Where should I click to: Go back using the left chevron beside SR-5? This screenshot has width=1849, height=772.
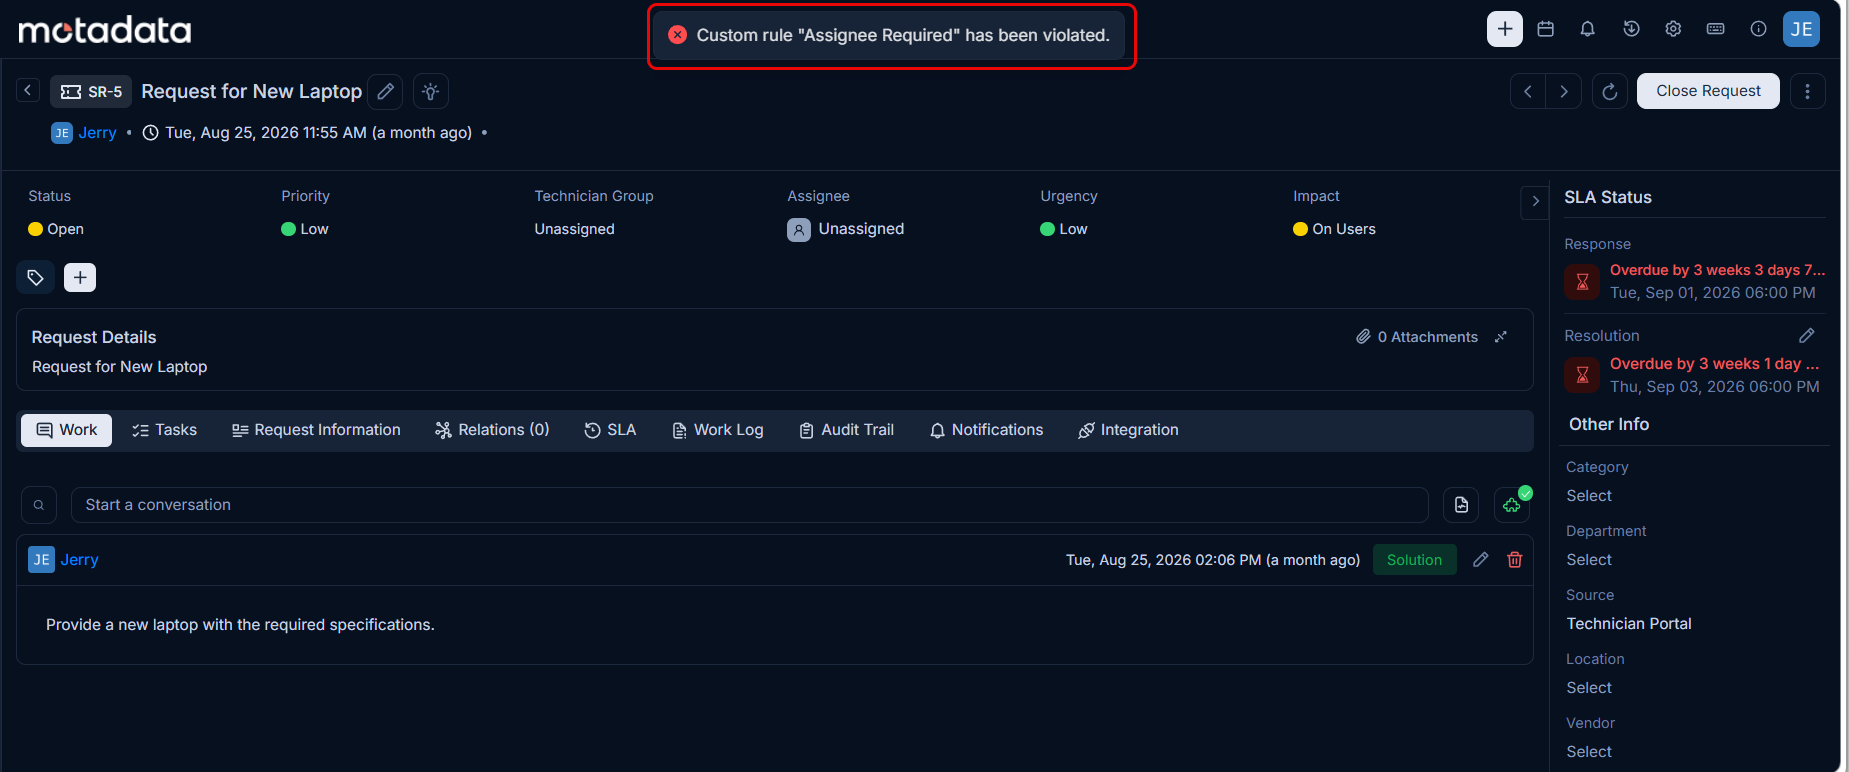click(28, 91)
